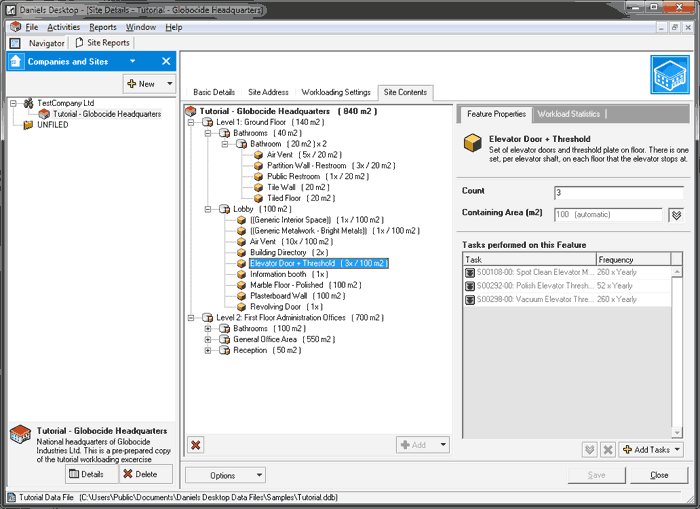The width and height of the screenshot is (700, 509).
Task: Select Elevator Door + Threshold tree row
Action: pos(318,263)
